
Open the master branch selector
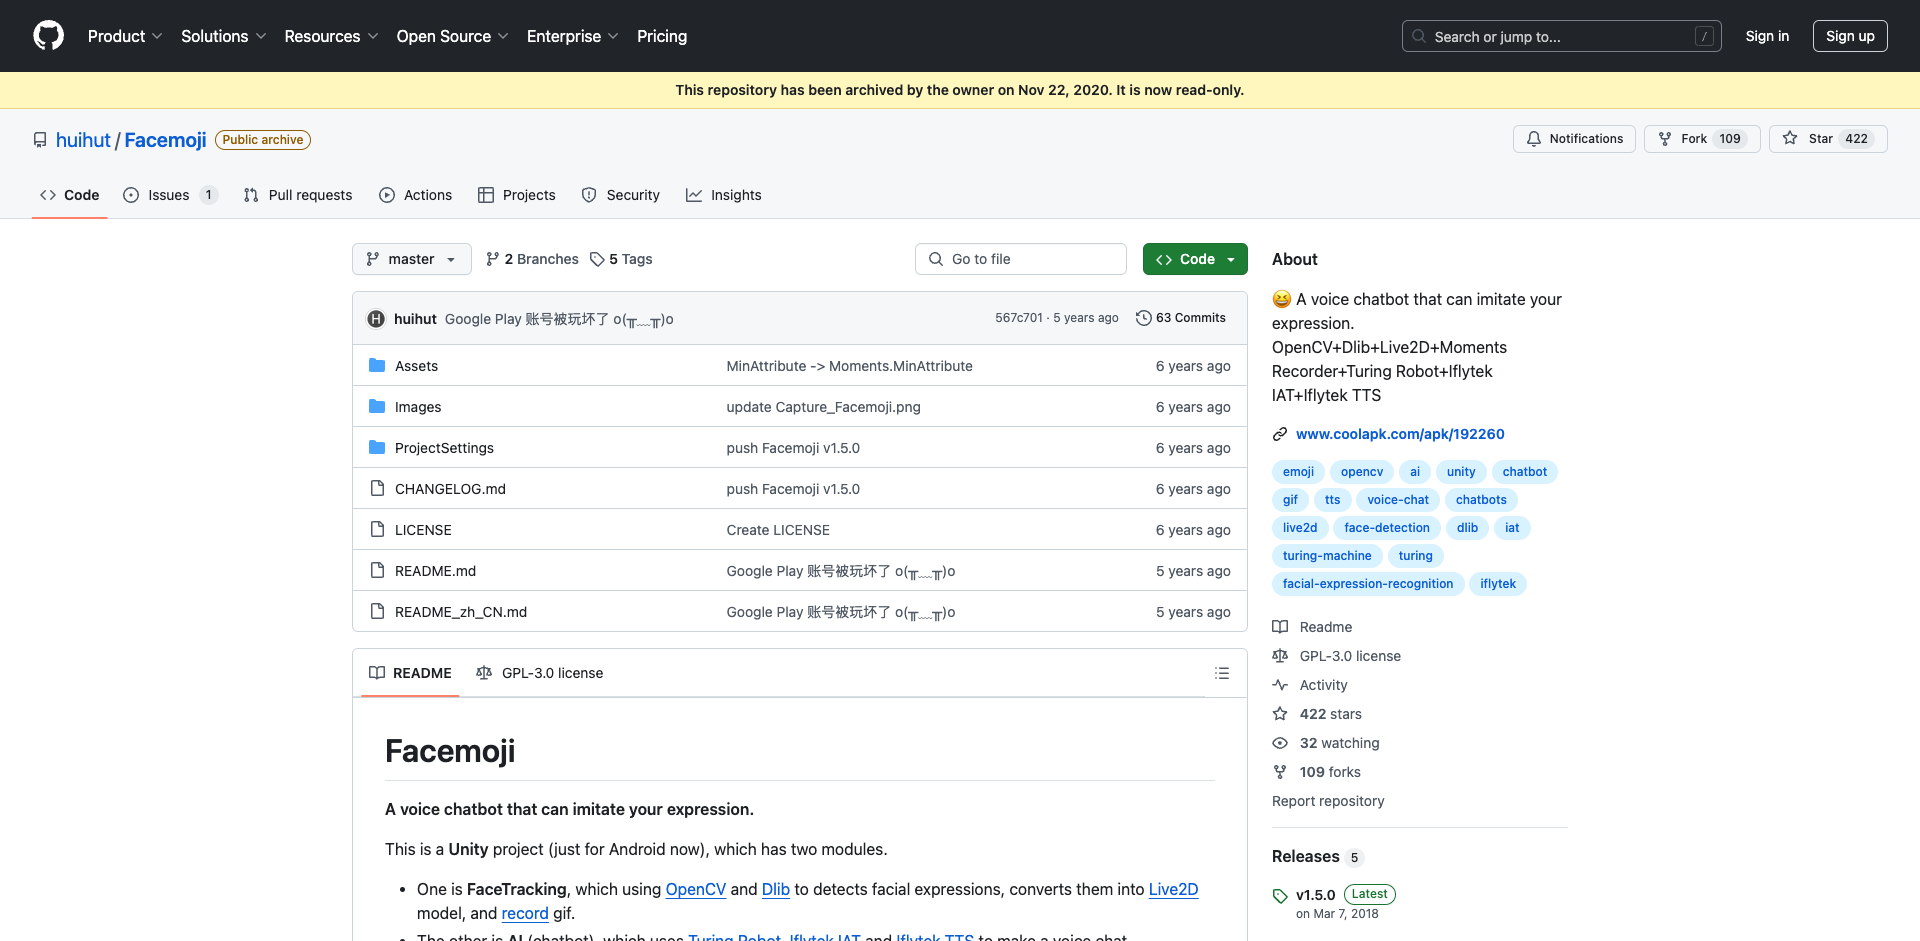(411, 259)
